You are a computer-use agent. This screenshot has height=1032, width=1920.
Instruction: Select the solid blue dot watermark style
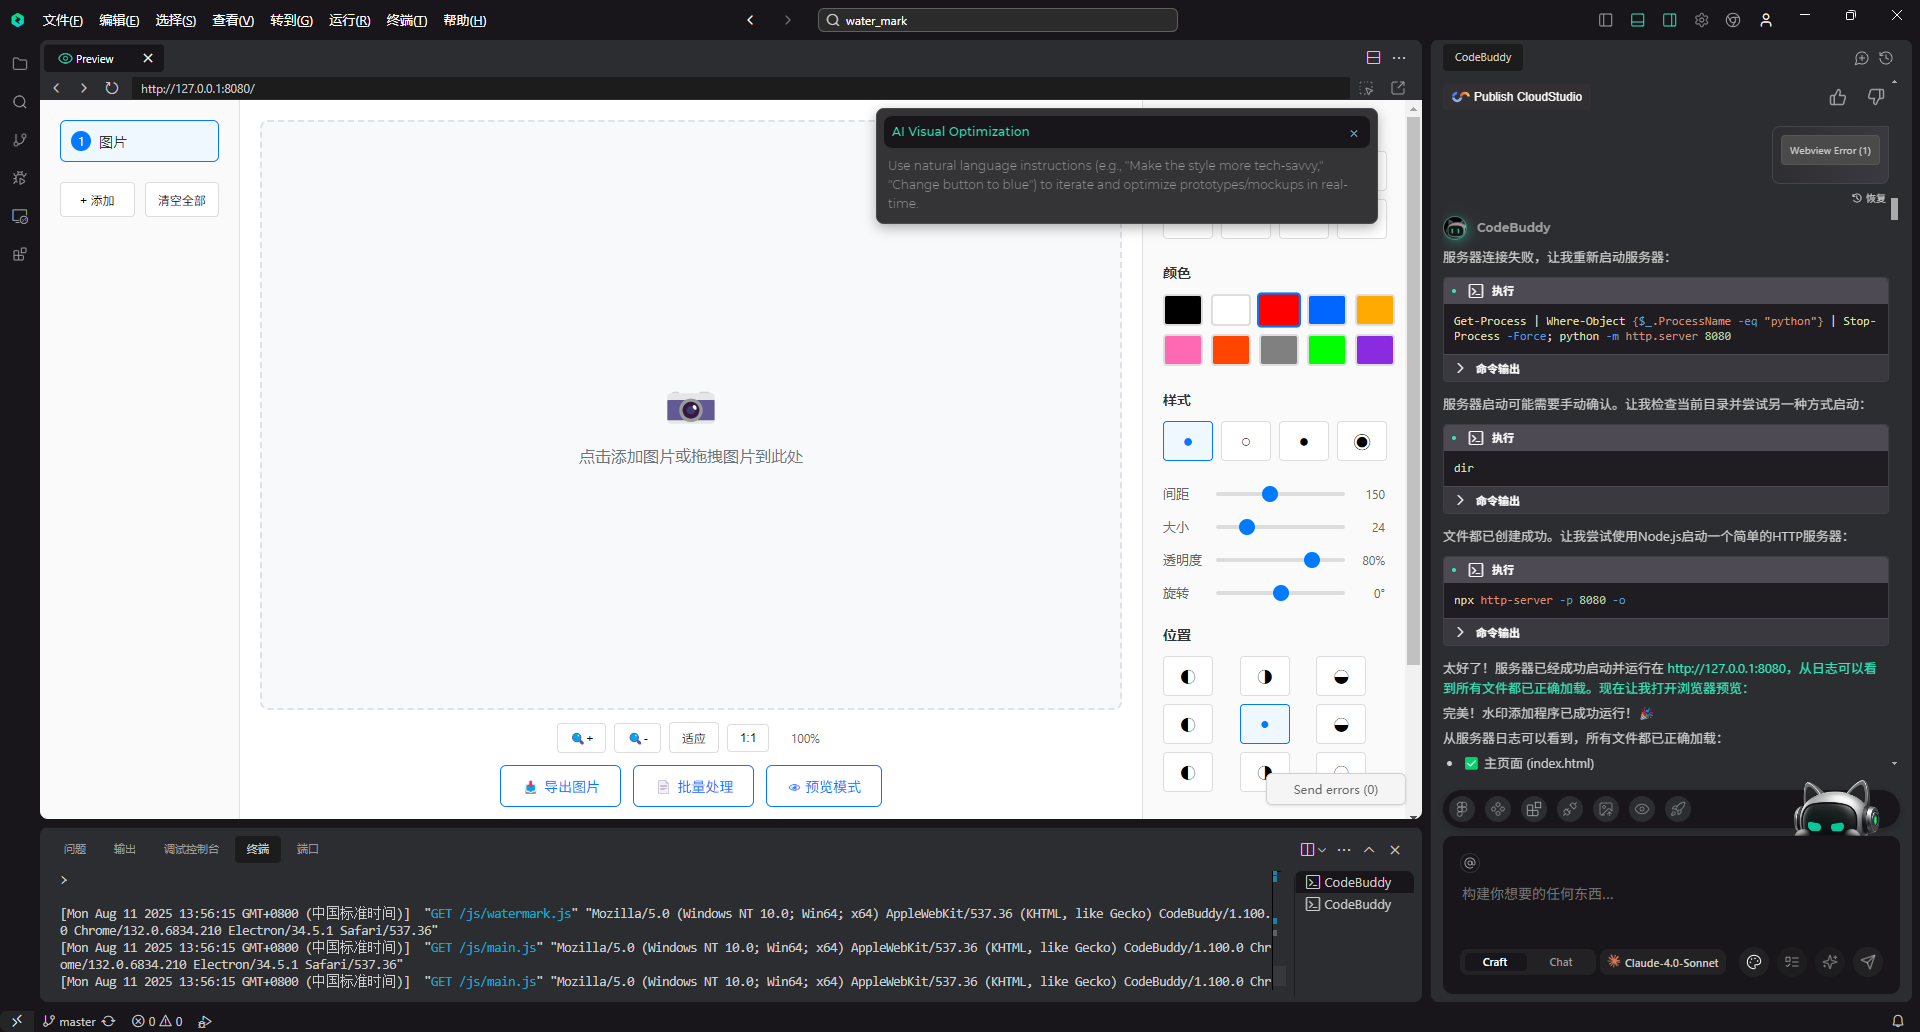(1188, 441)
